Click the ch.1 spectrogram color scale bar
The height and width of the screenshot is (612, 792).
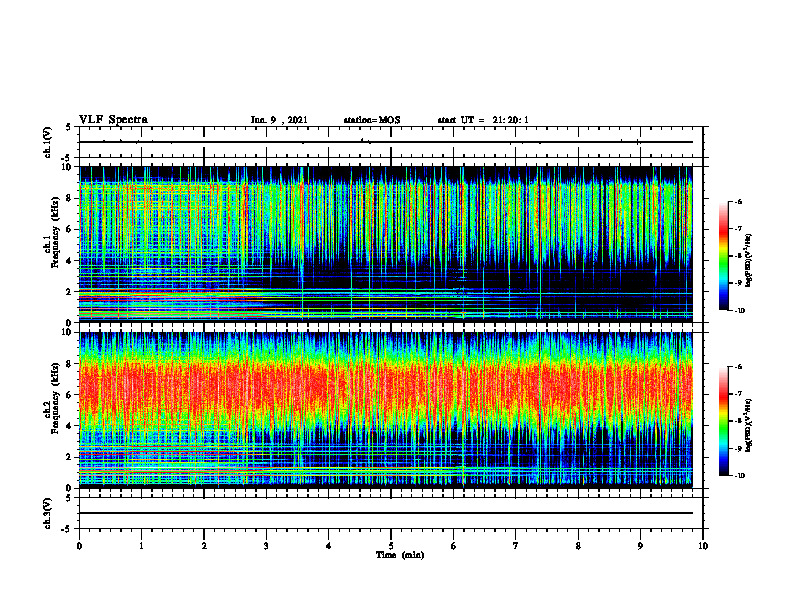click(723, 256)
